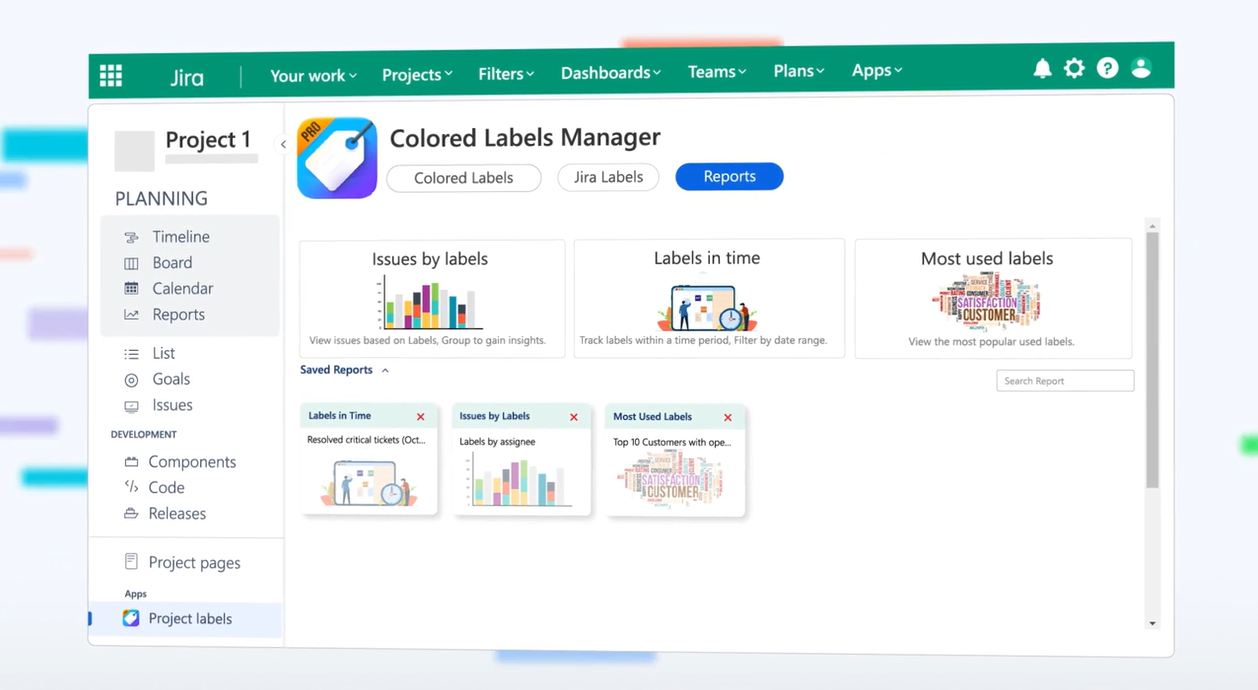Expand the Projects dropdown menu
The image size is (1258, 690).
click(417, 75)
